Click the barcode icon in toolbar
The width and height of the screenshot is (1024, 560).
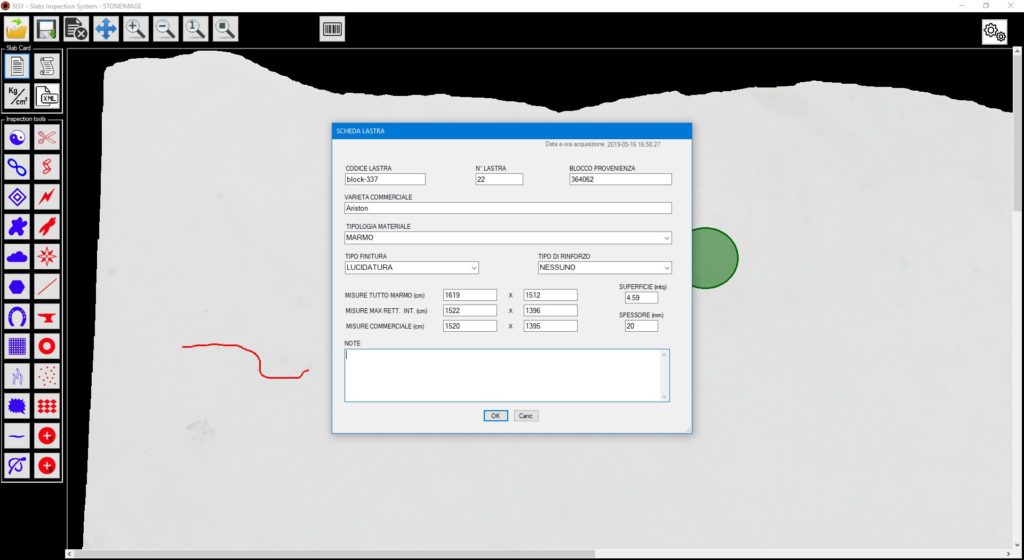(x=332, y=29)
